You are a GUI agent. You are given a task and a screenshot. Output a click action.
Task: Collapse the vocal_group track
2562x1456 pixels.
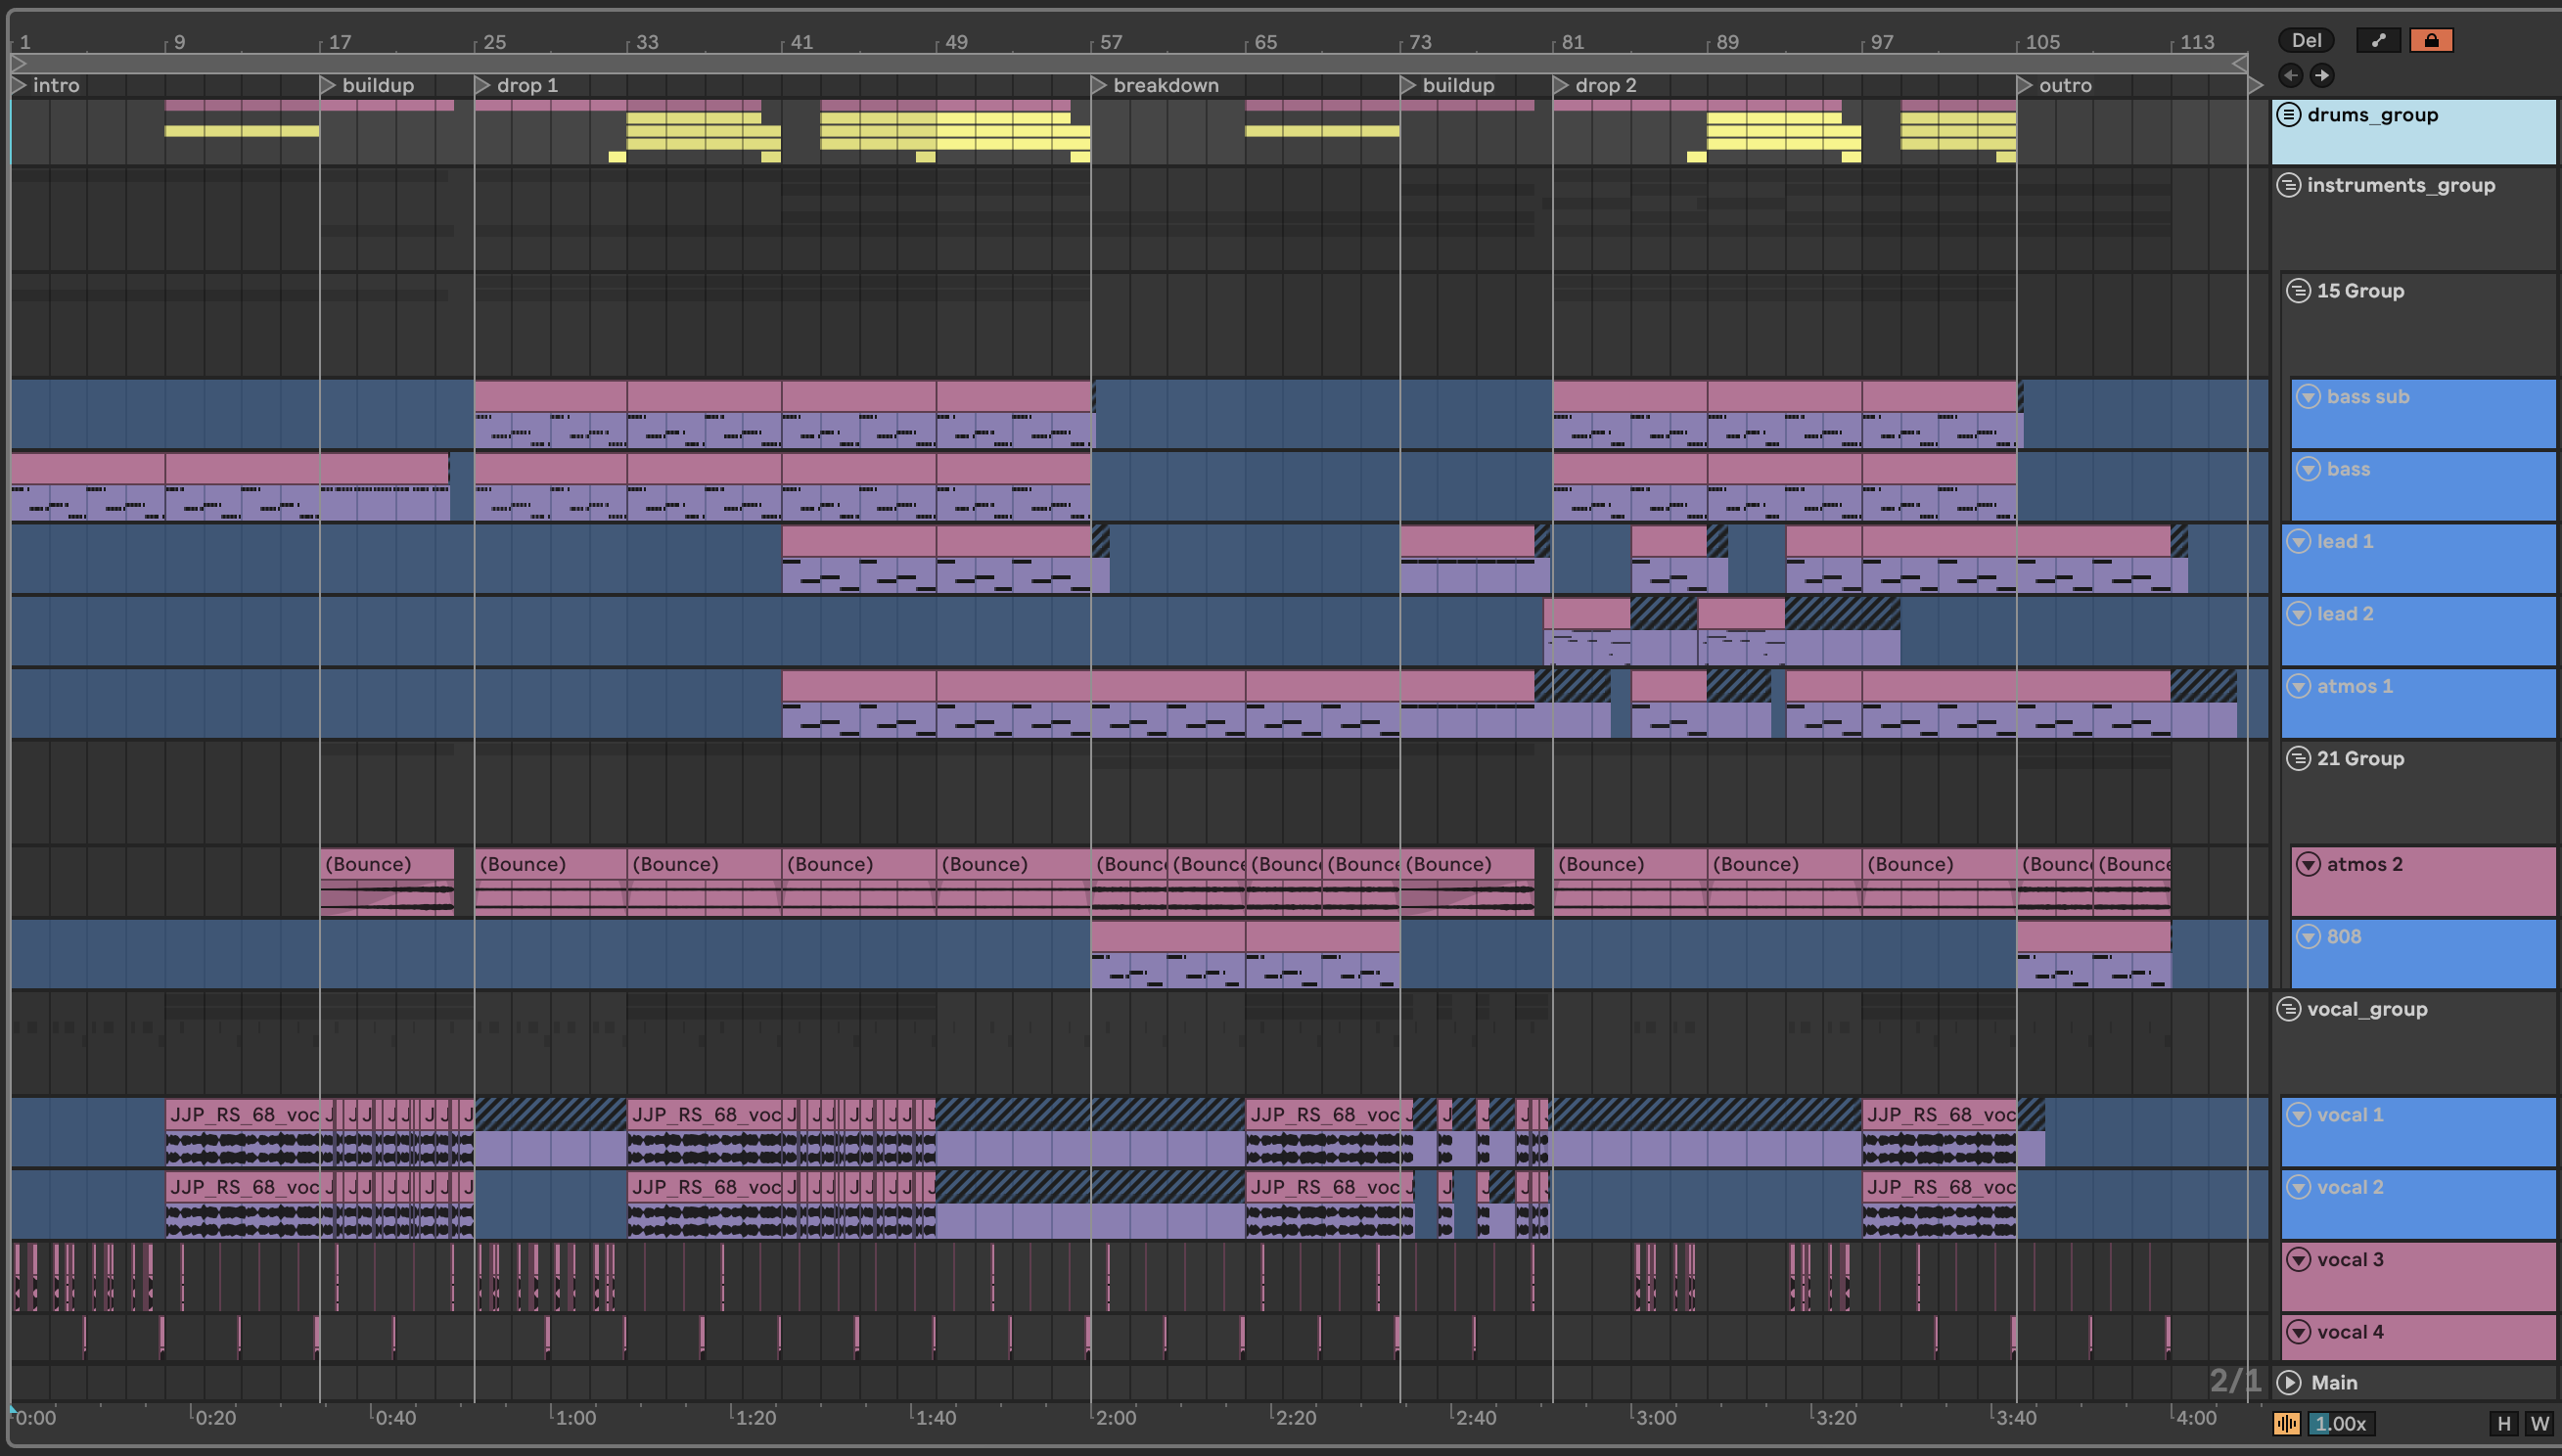2288,1009
